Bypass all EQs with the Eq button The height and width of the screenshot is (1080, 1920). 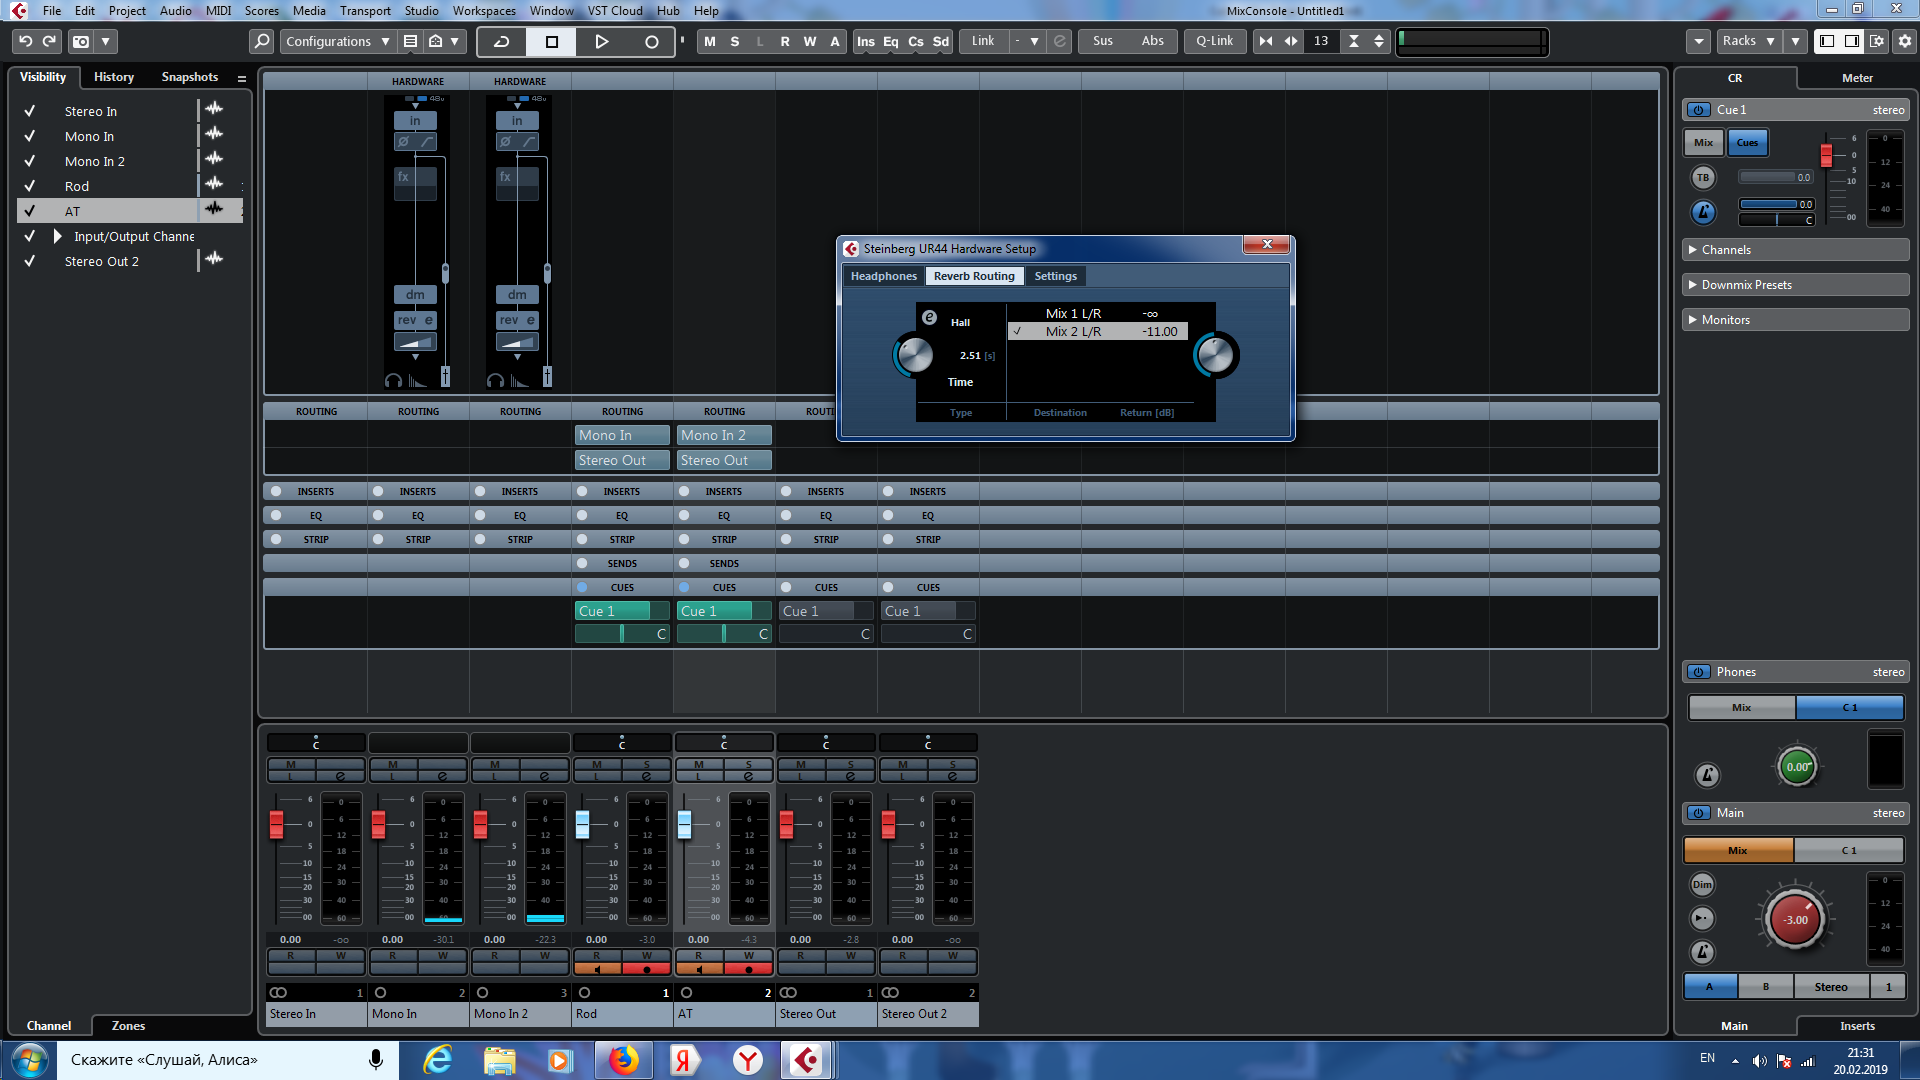coord(891,41)
